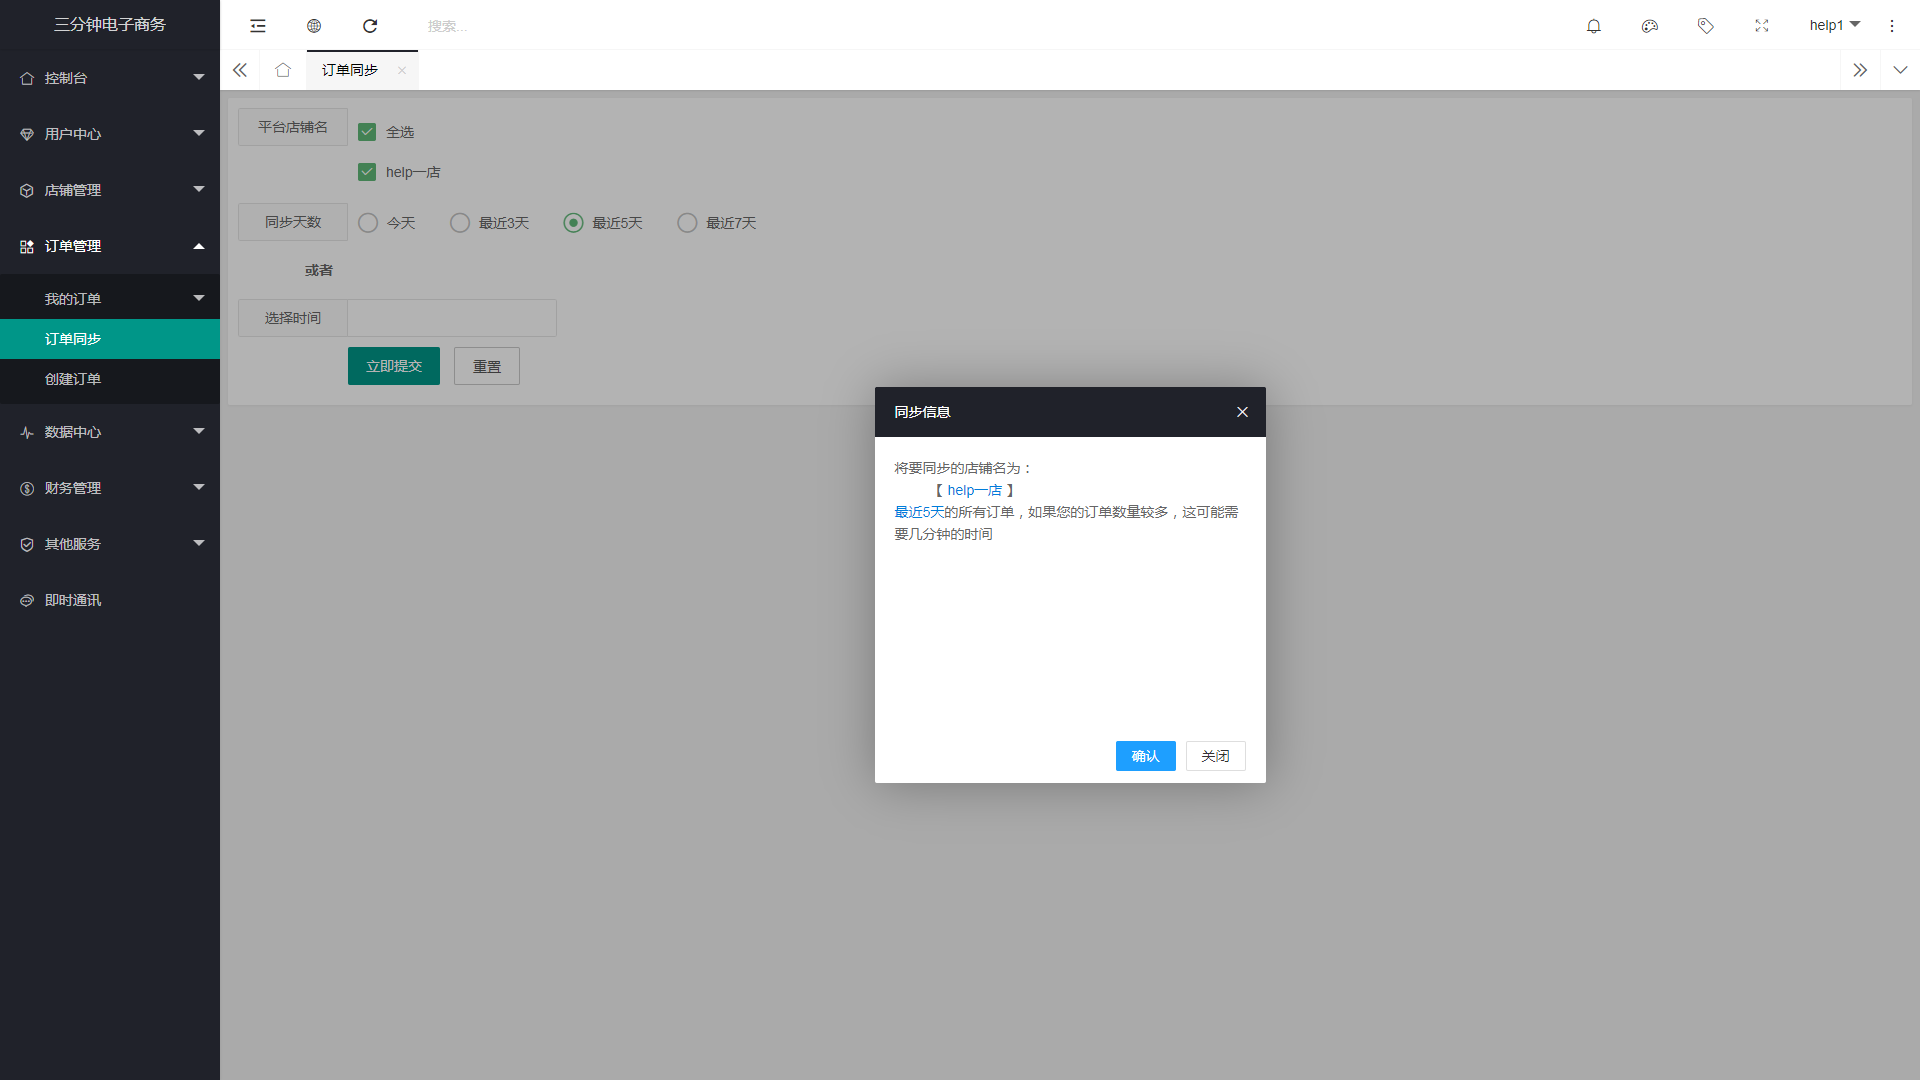
Task: Toggle fullscreen mode icon
Action: (x=1762, y=26)
